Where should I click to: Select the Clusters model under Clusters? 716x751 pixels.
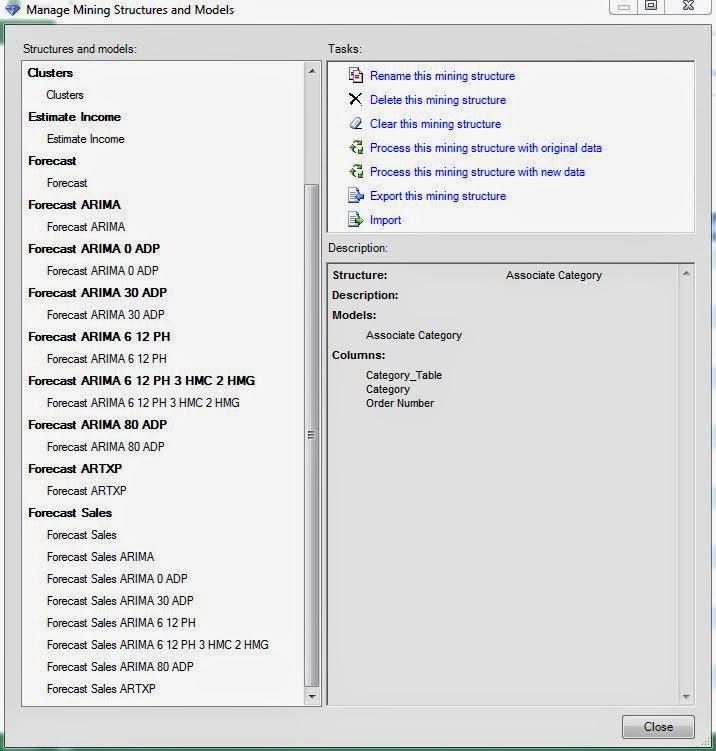(65, 95)
